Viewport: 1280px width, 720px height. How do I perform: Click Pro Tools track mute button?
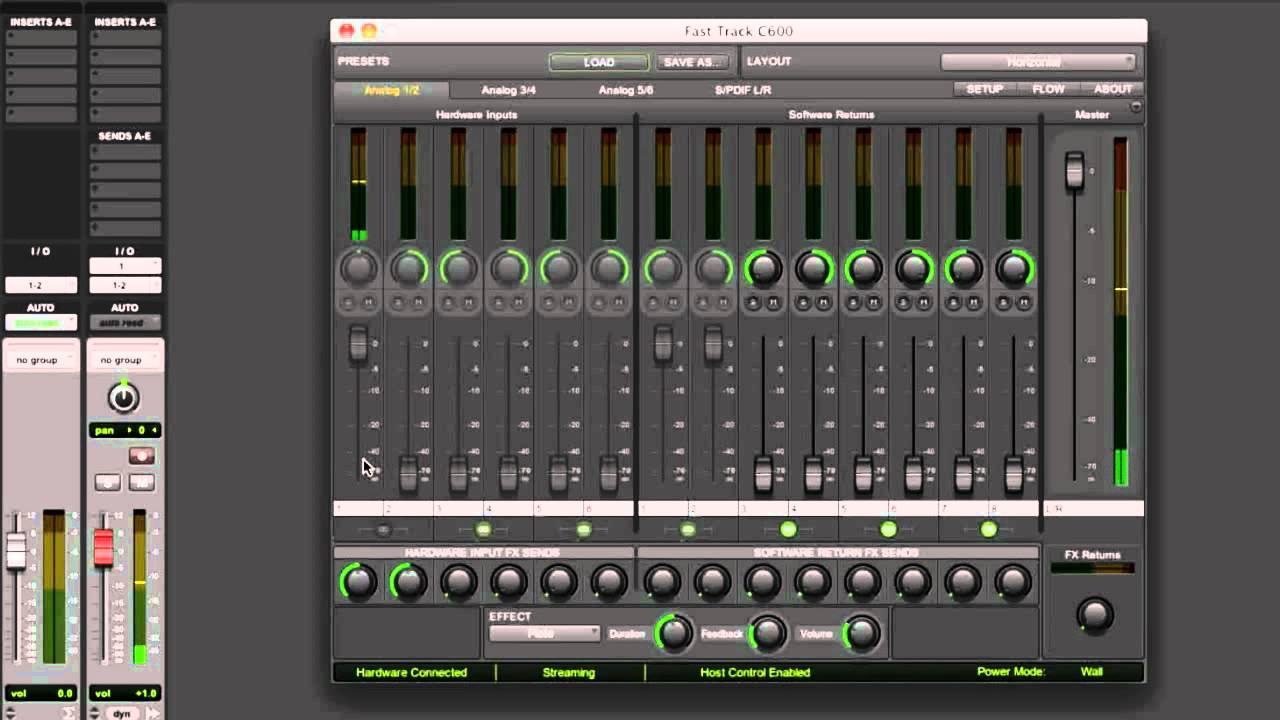click(141, 482)
